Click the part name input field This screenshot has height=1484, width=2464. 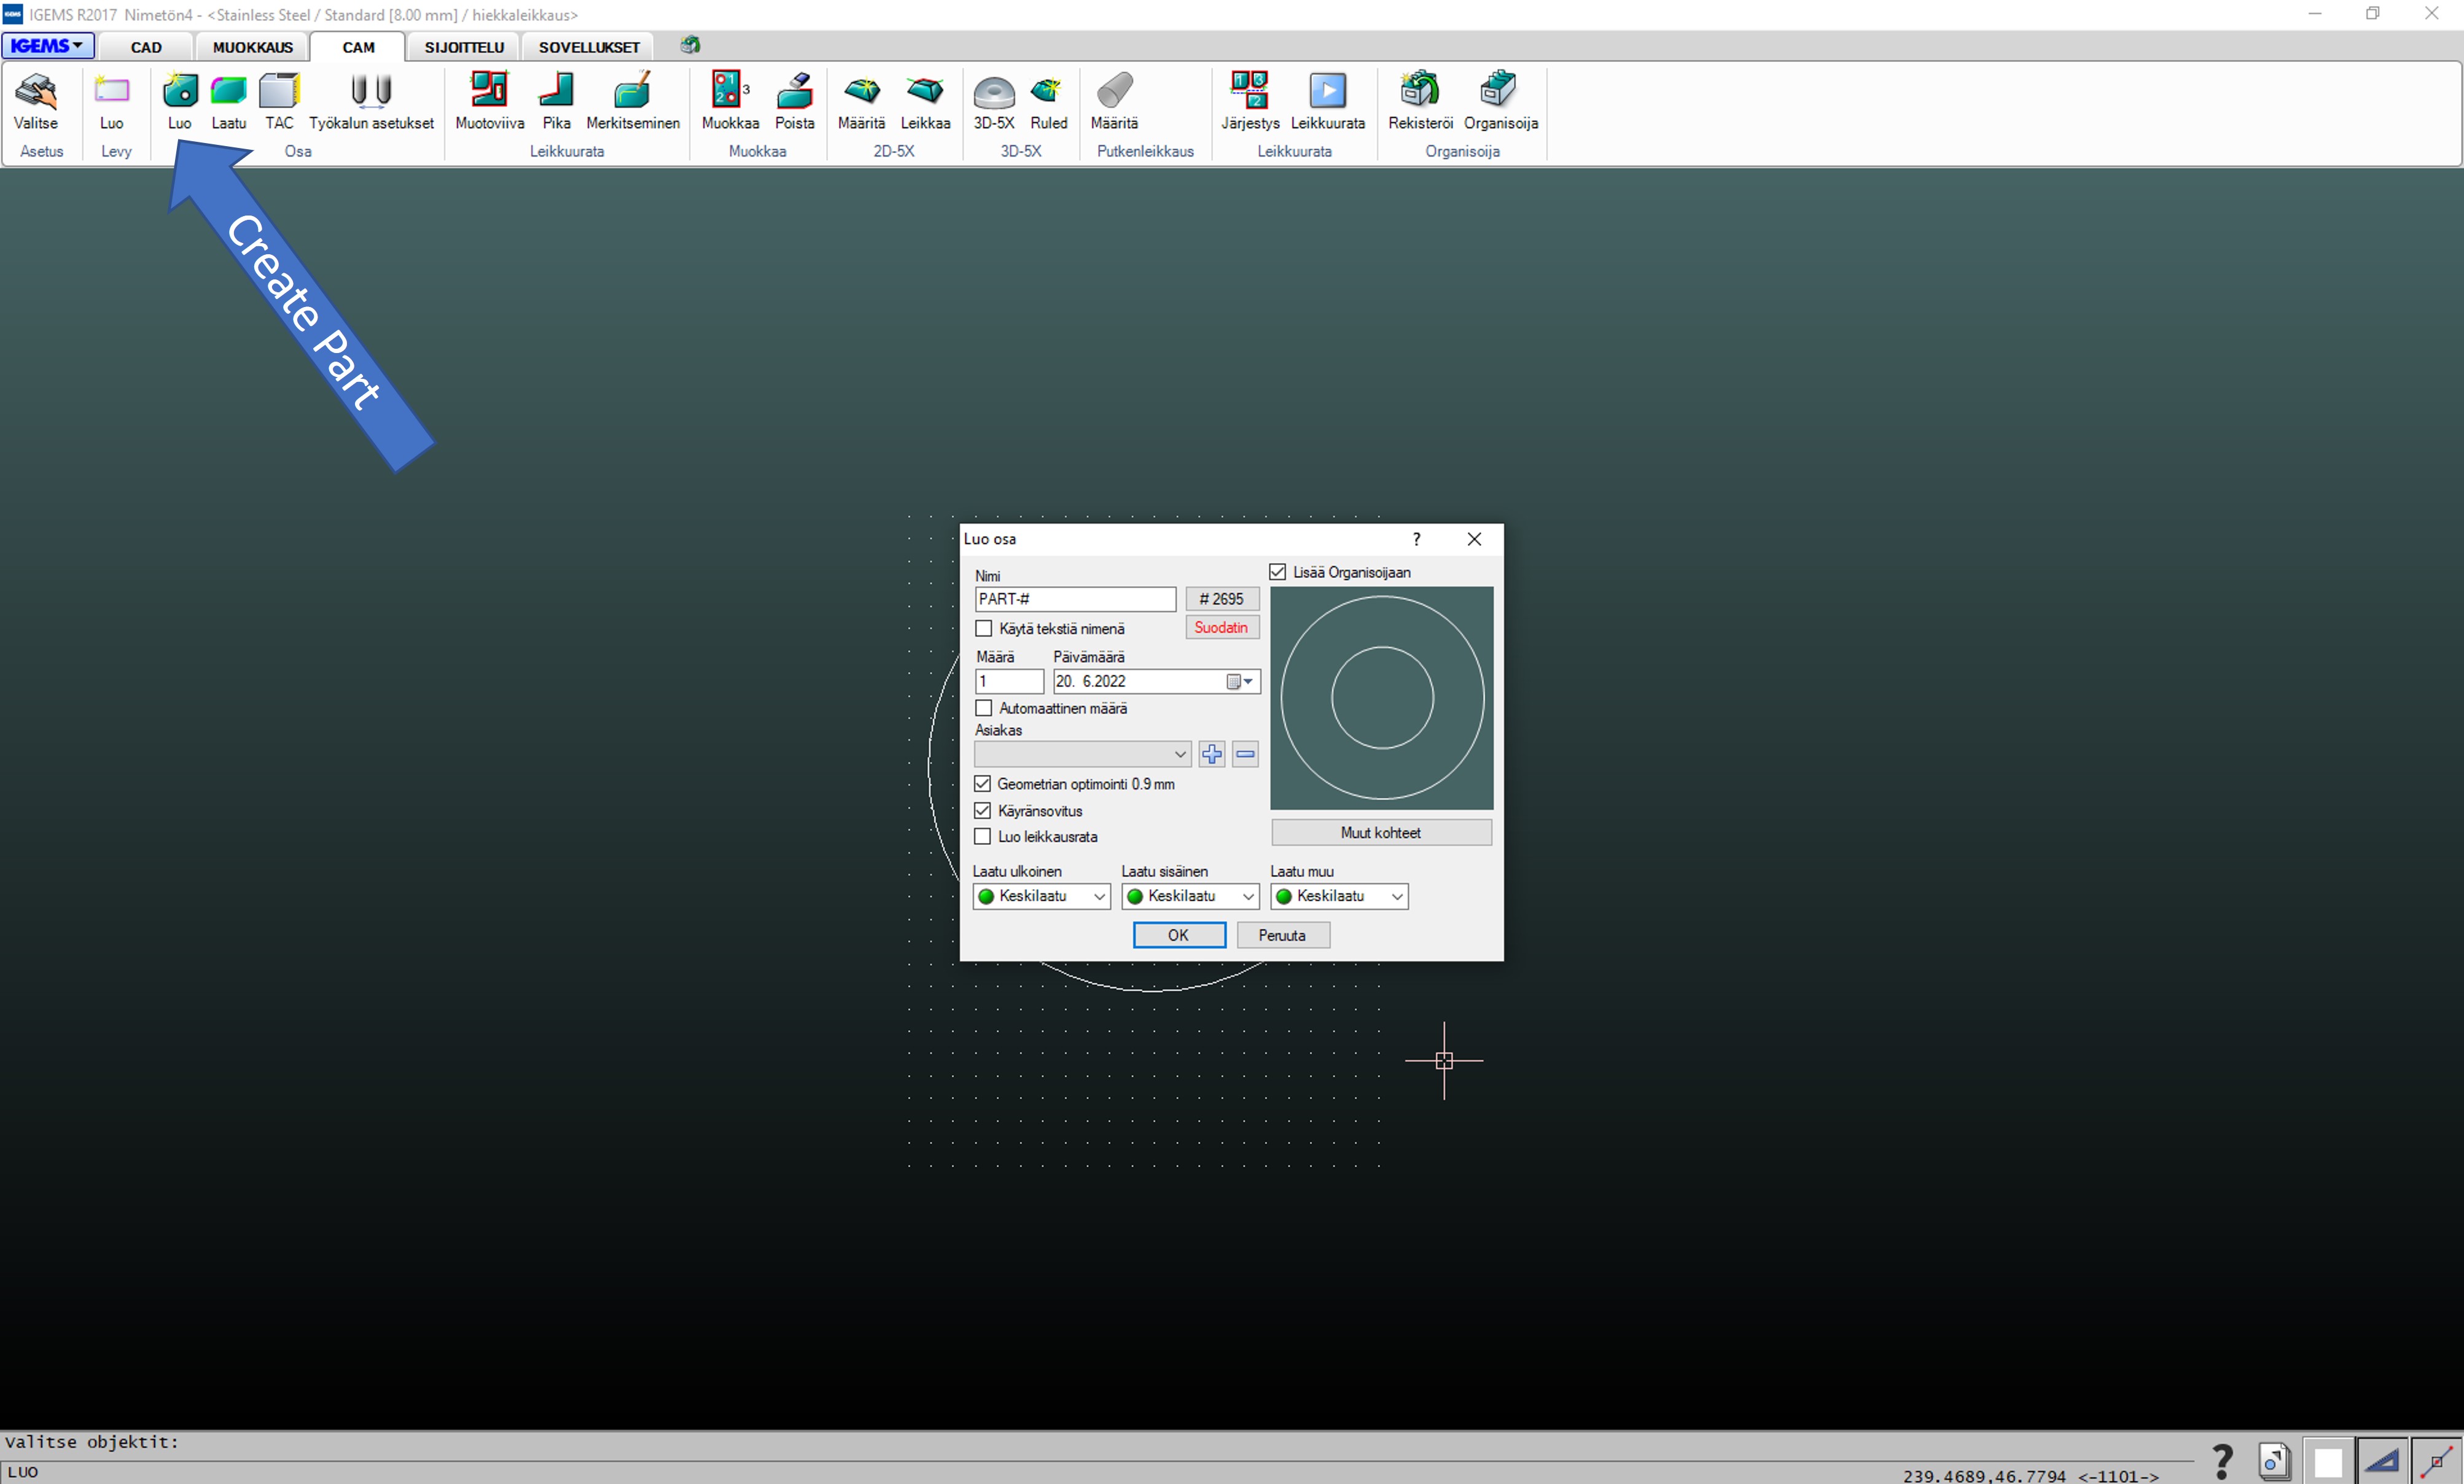coord(1075,599)
